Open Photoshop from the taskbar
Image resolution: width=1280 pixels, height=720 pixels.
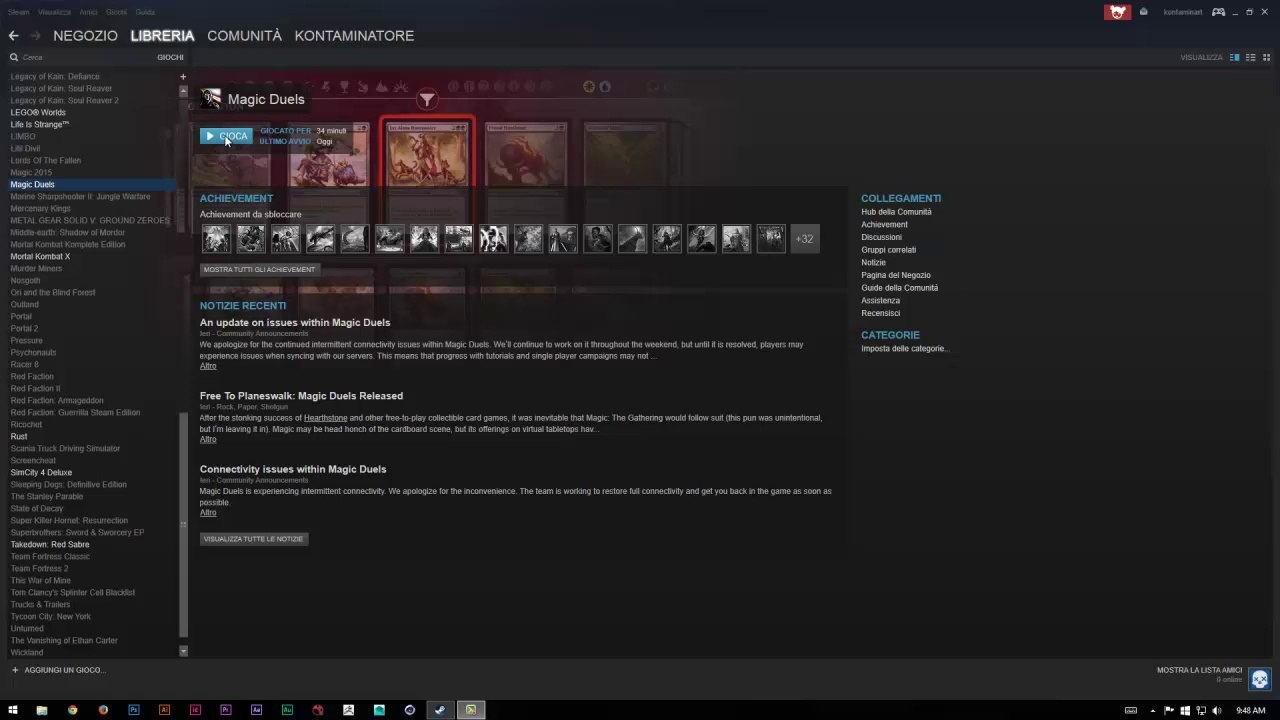[134, 710]
